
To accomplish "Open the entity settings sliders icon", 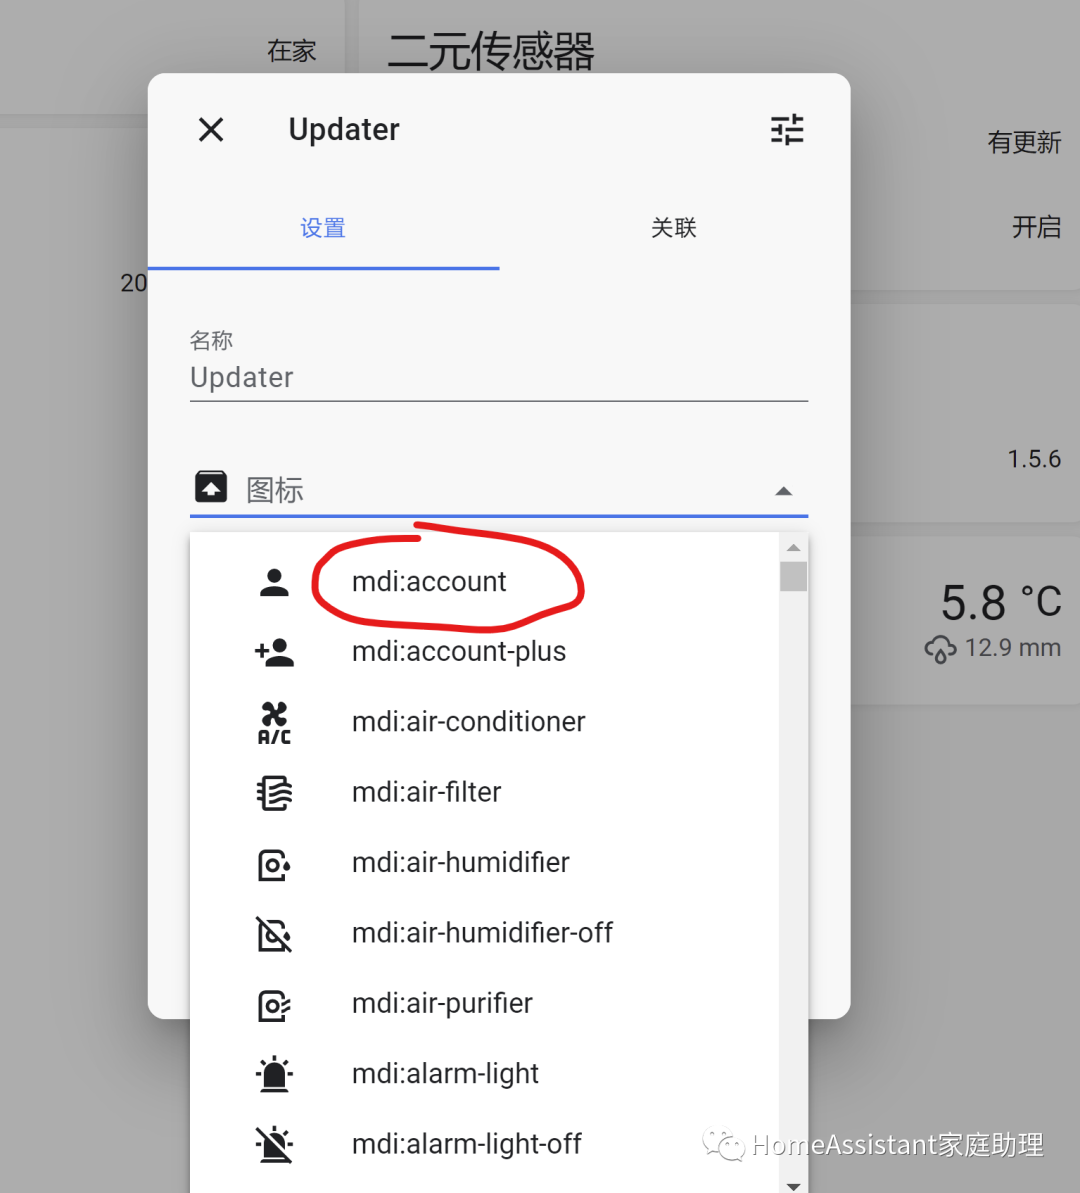I will 787,130.
